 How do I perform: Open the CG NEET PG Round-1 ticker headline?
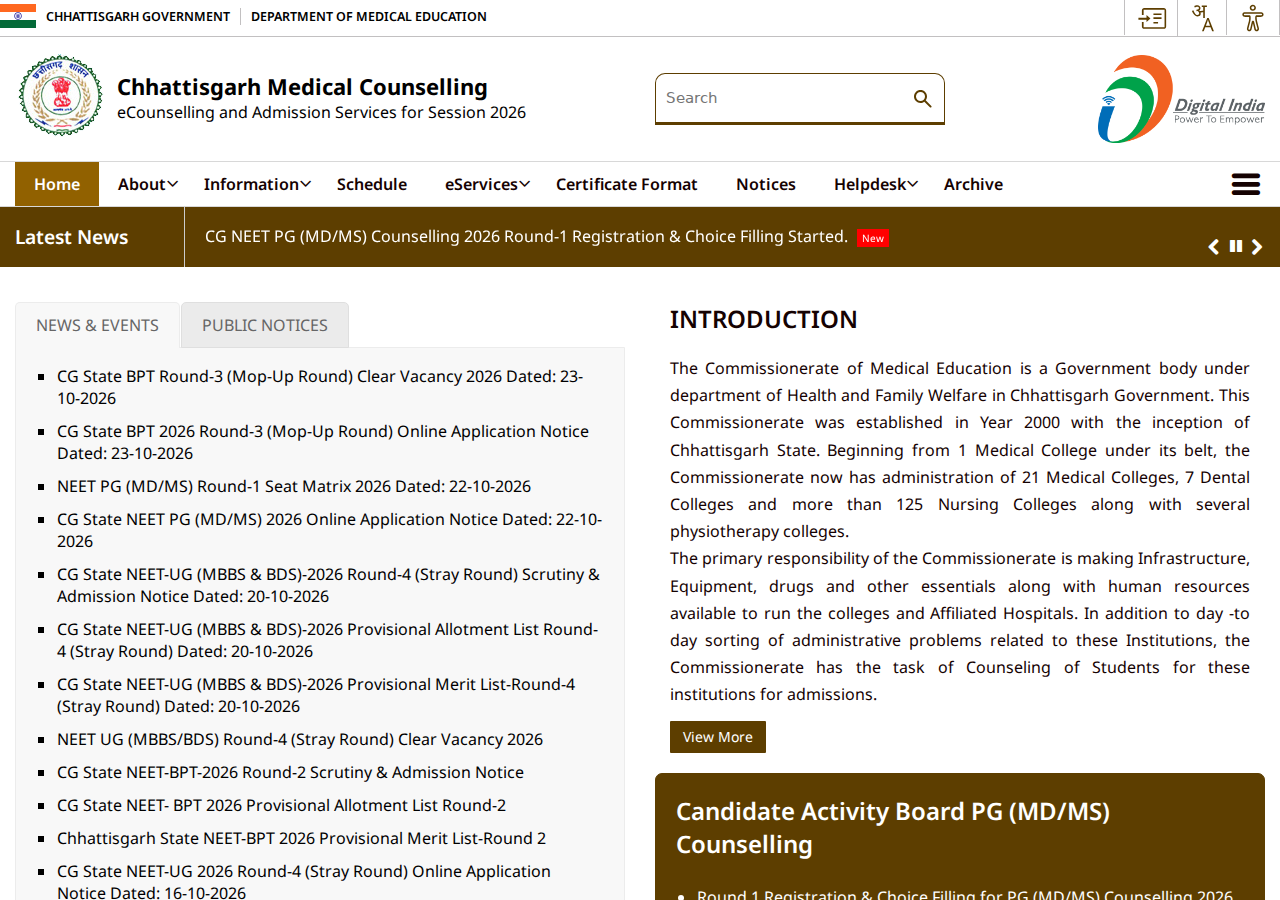tap(526, 237)
